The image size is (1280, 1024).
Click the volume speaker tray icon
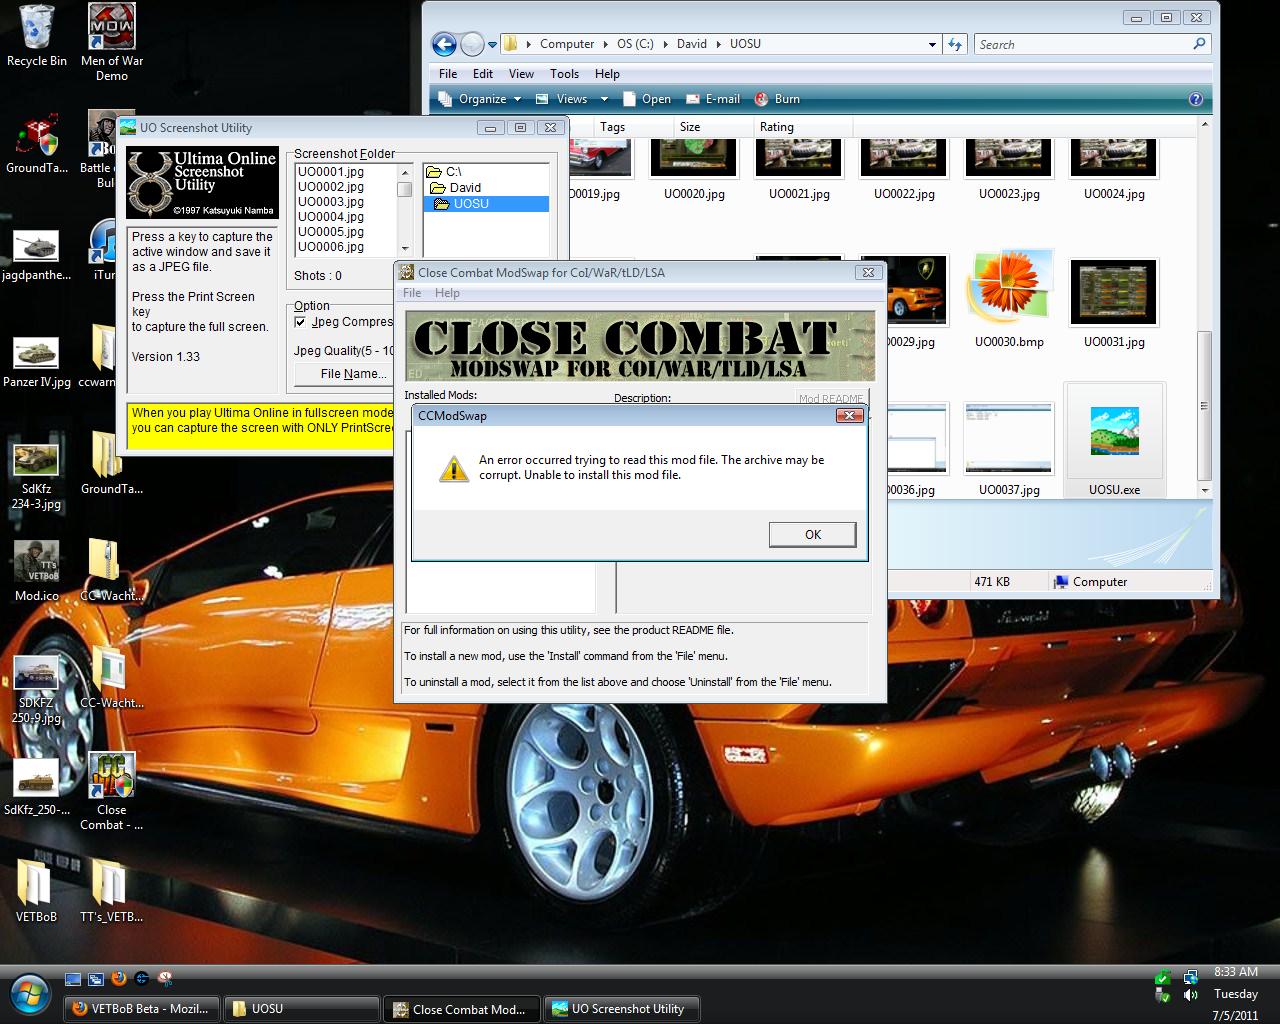[1190, 995]
